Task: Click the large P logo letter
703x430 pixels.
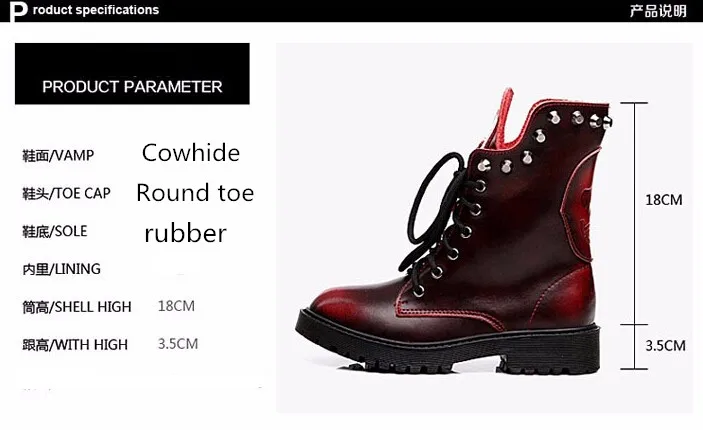Action: 18,11
